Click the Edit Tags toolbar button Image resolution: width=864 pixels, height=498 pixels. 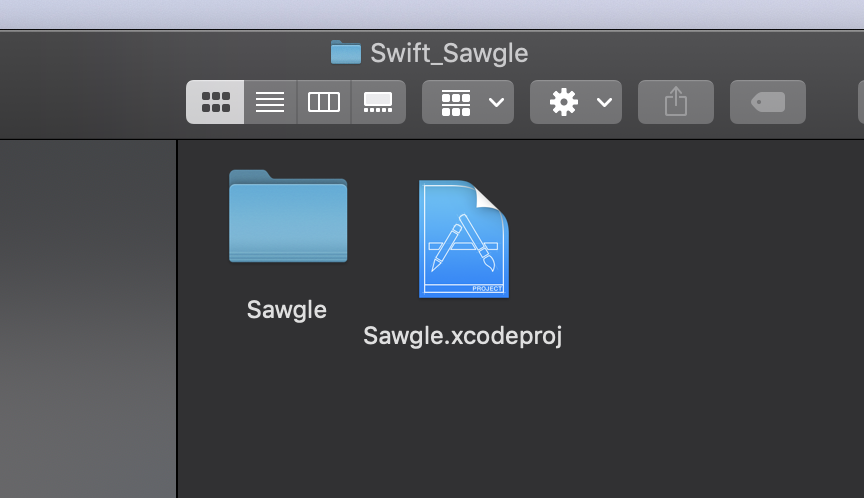768,102
